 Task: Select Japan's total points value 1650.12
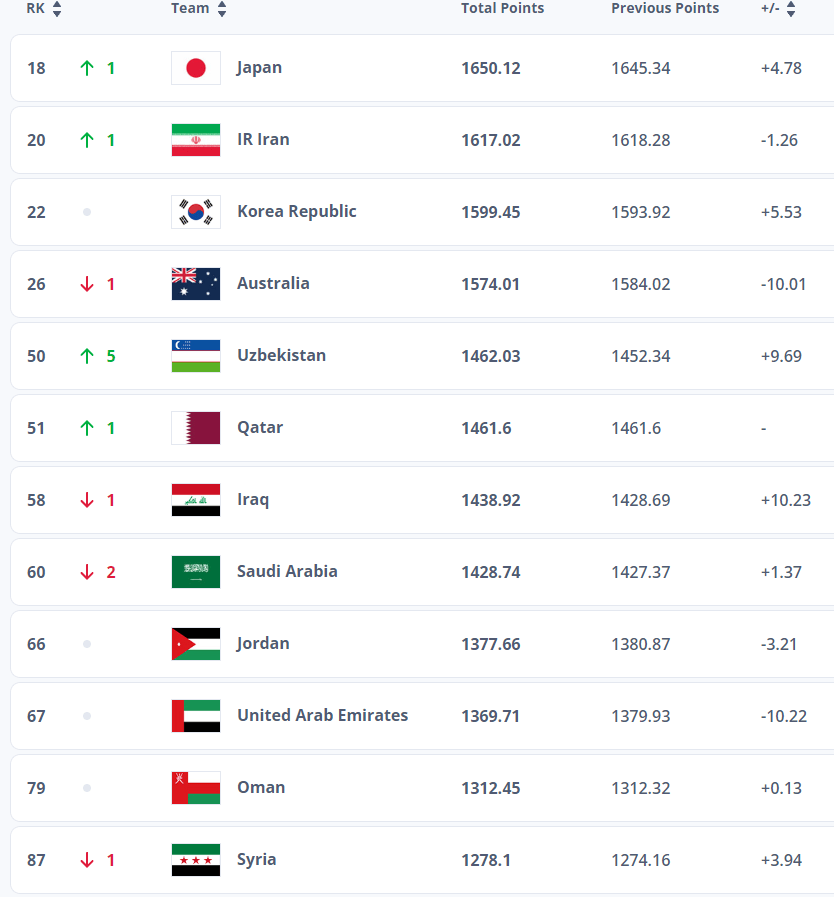point(491,68)
